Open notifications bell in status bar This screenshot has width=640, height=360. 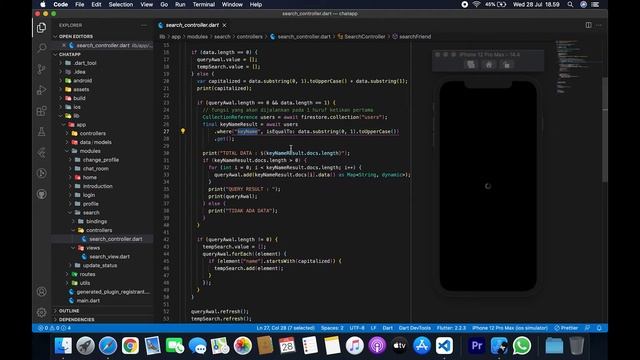click(599, 328)
